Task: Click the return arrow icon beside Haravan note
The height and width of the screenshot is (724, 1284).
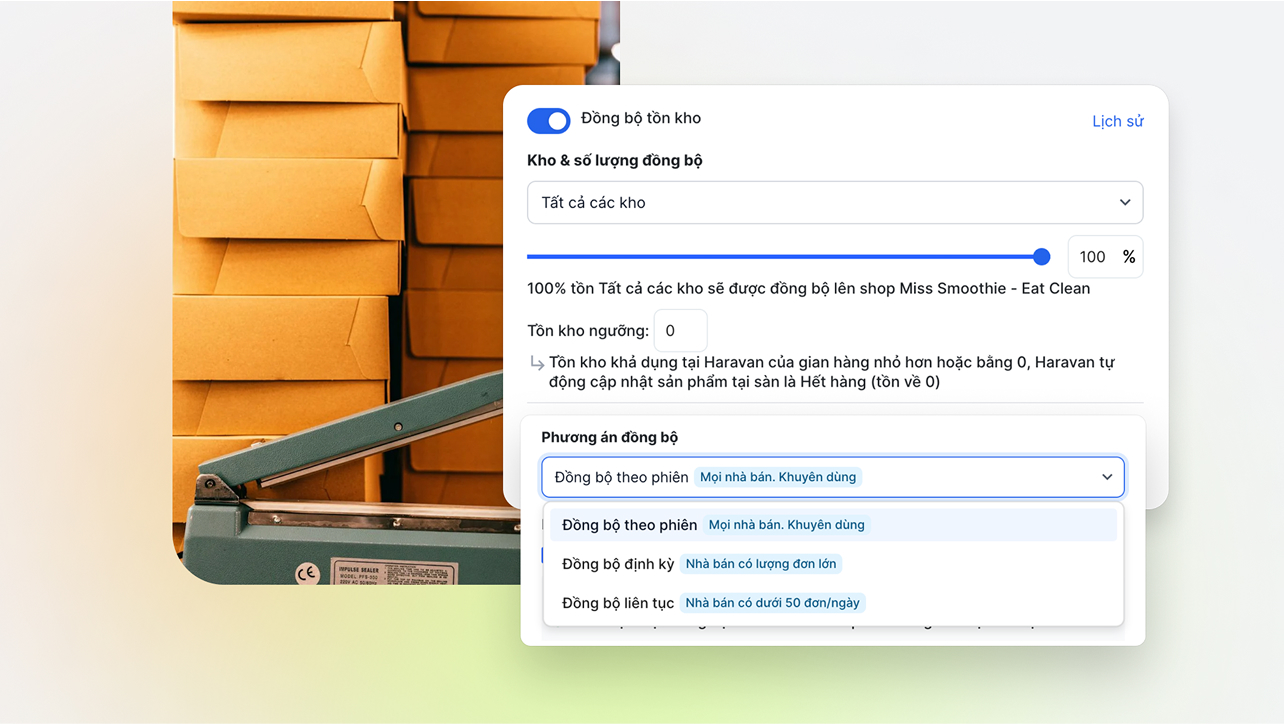Action: click(536, 363)
